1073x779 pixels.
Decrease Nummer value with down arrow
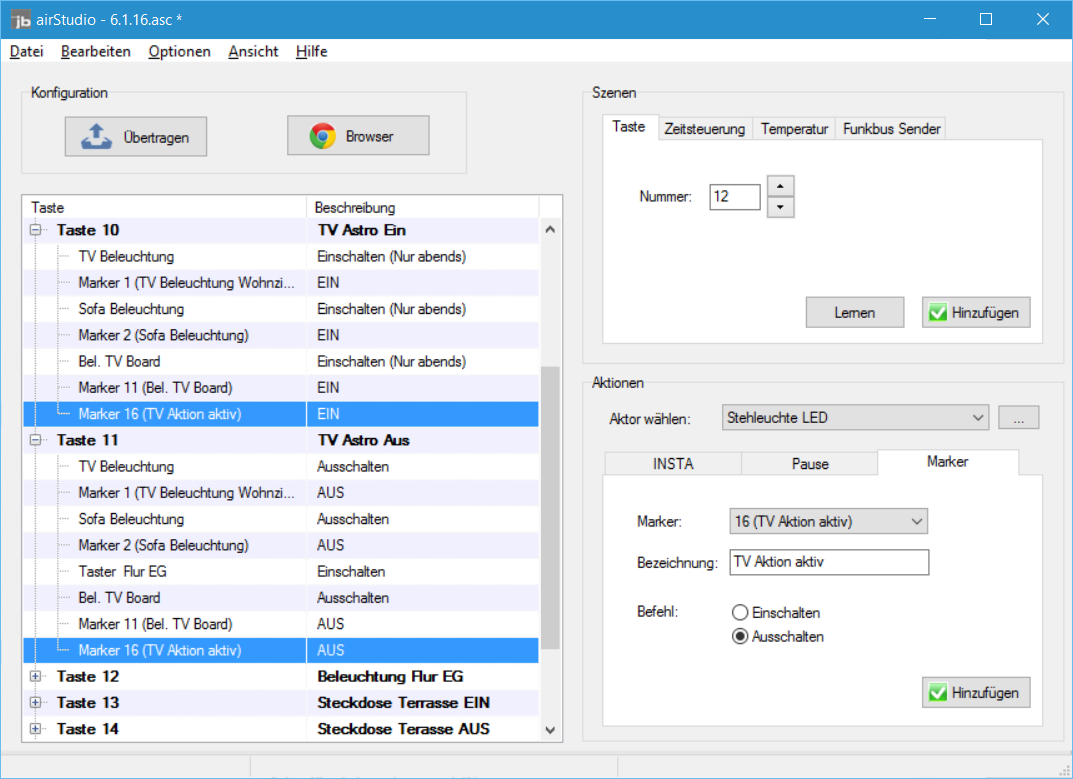[780, 207]
